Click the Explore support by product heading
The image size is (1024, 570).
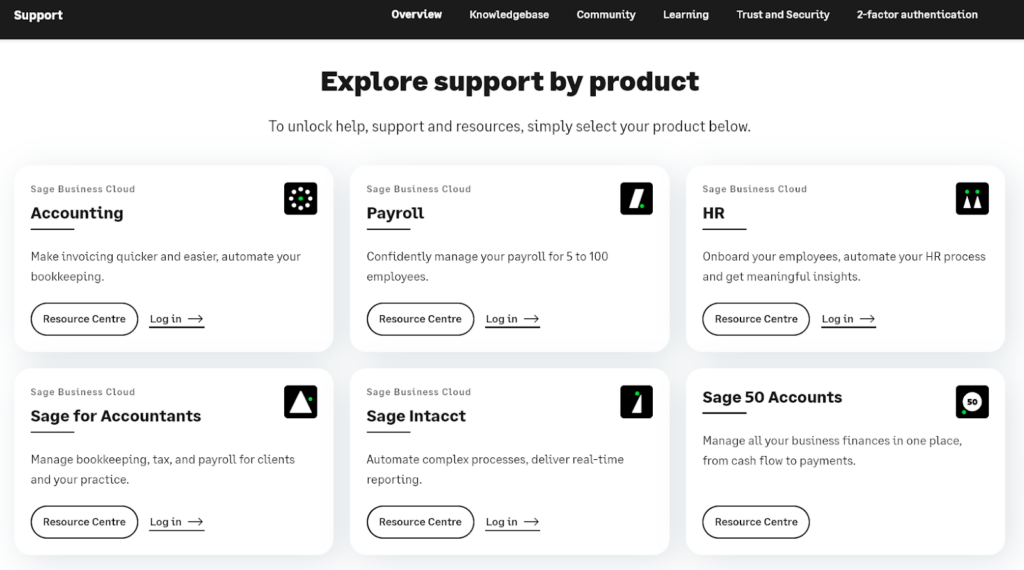(x=509, y=82)
